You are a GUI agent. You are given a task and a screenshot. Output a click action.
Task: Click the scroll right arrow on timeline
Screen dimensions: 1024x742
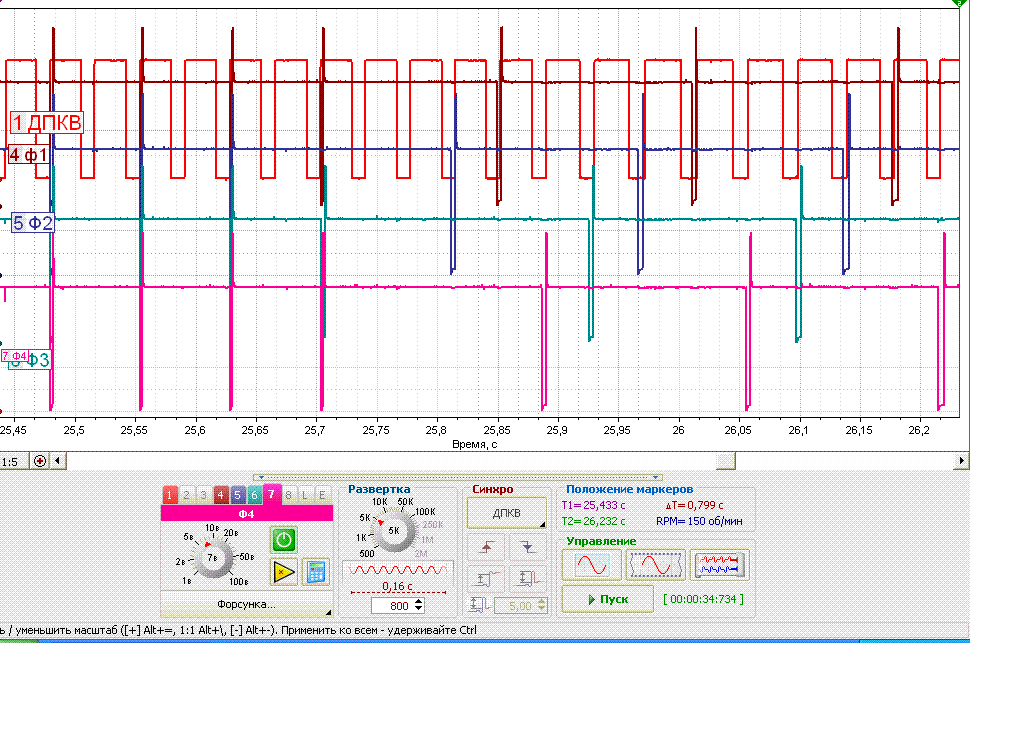point(961,461)
